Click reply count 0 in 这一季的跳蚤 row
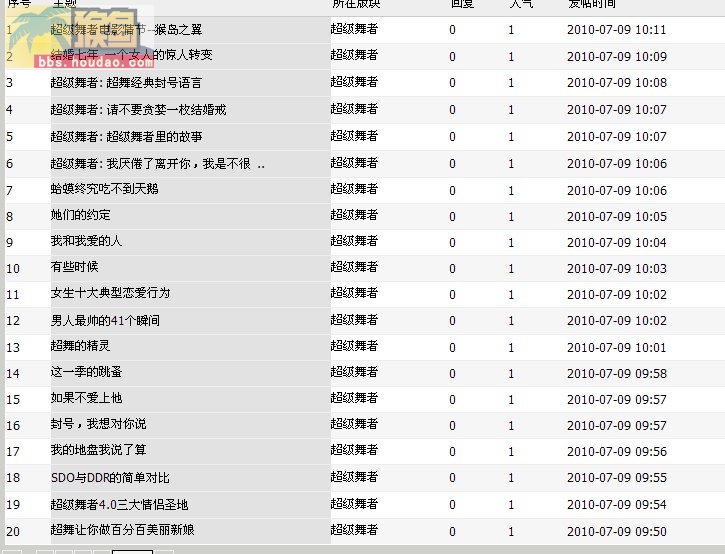 click(x=452, y=374)
